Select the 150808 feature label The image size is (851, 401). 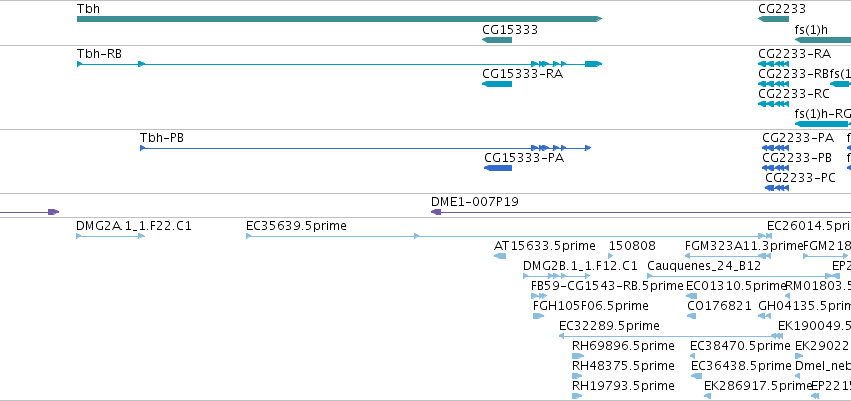point(632,246)
